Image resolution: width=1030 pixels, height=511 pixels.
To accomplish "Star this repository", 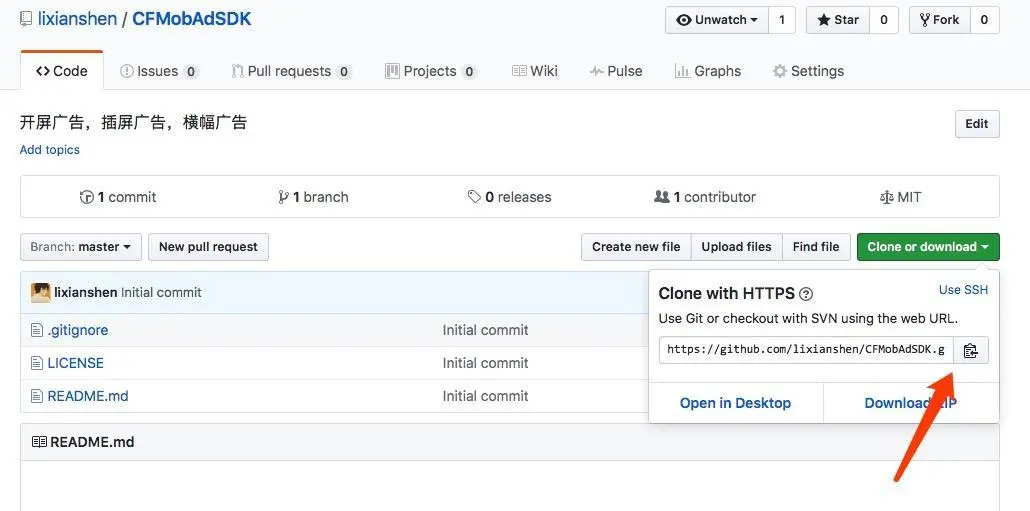I will tap(838, 20).
